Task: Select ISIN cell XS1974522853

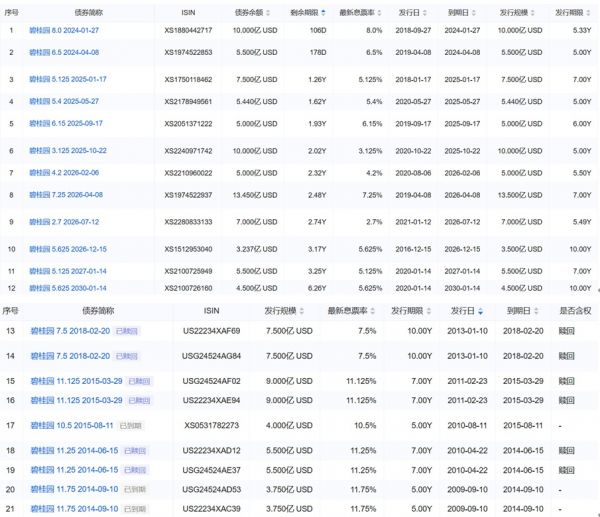Action: pos(188,52)
